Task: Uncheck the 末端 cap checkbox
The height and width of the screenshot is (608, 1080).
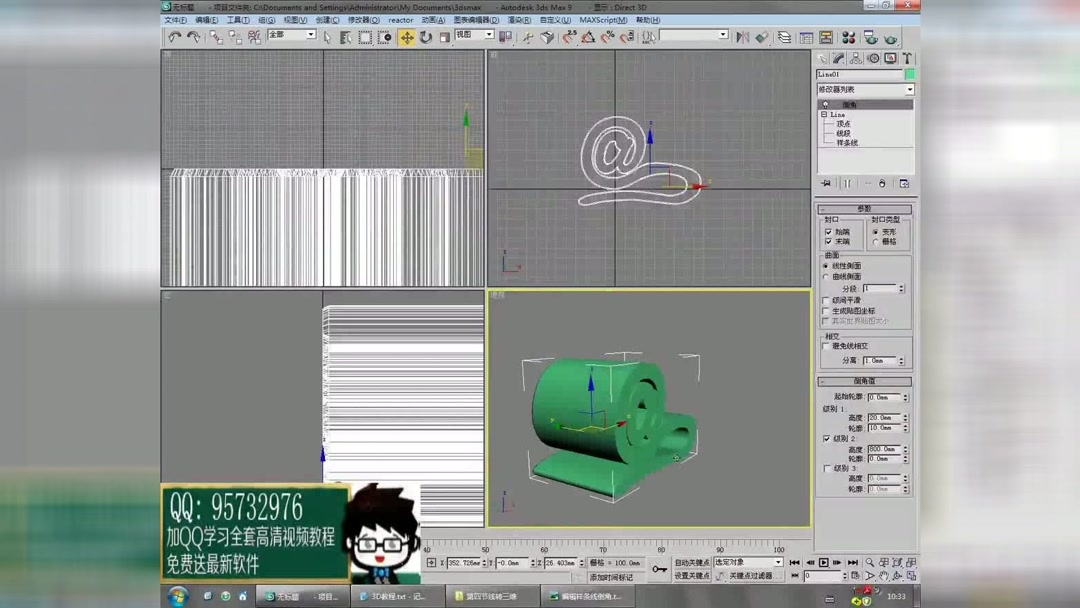Action: (x=829, y=241)
